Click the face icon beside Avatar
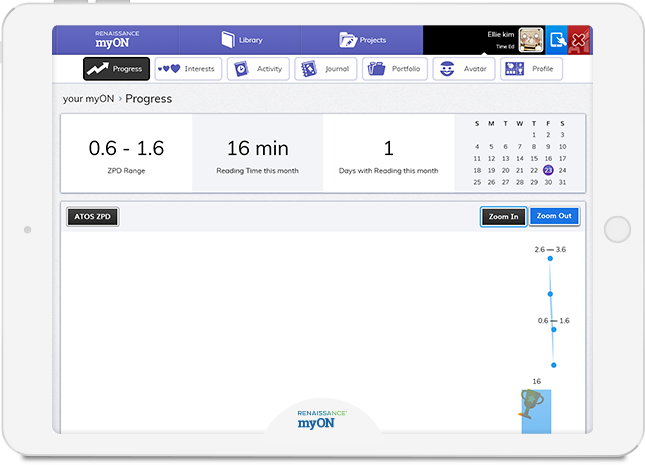 point(447,69)
